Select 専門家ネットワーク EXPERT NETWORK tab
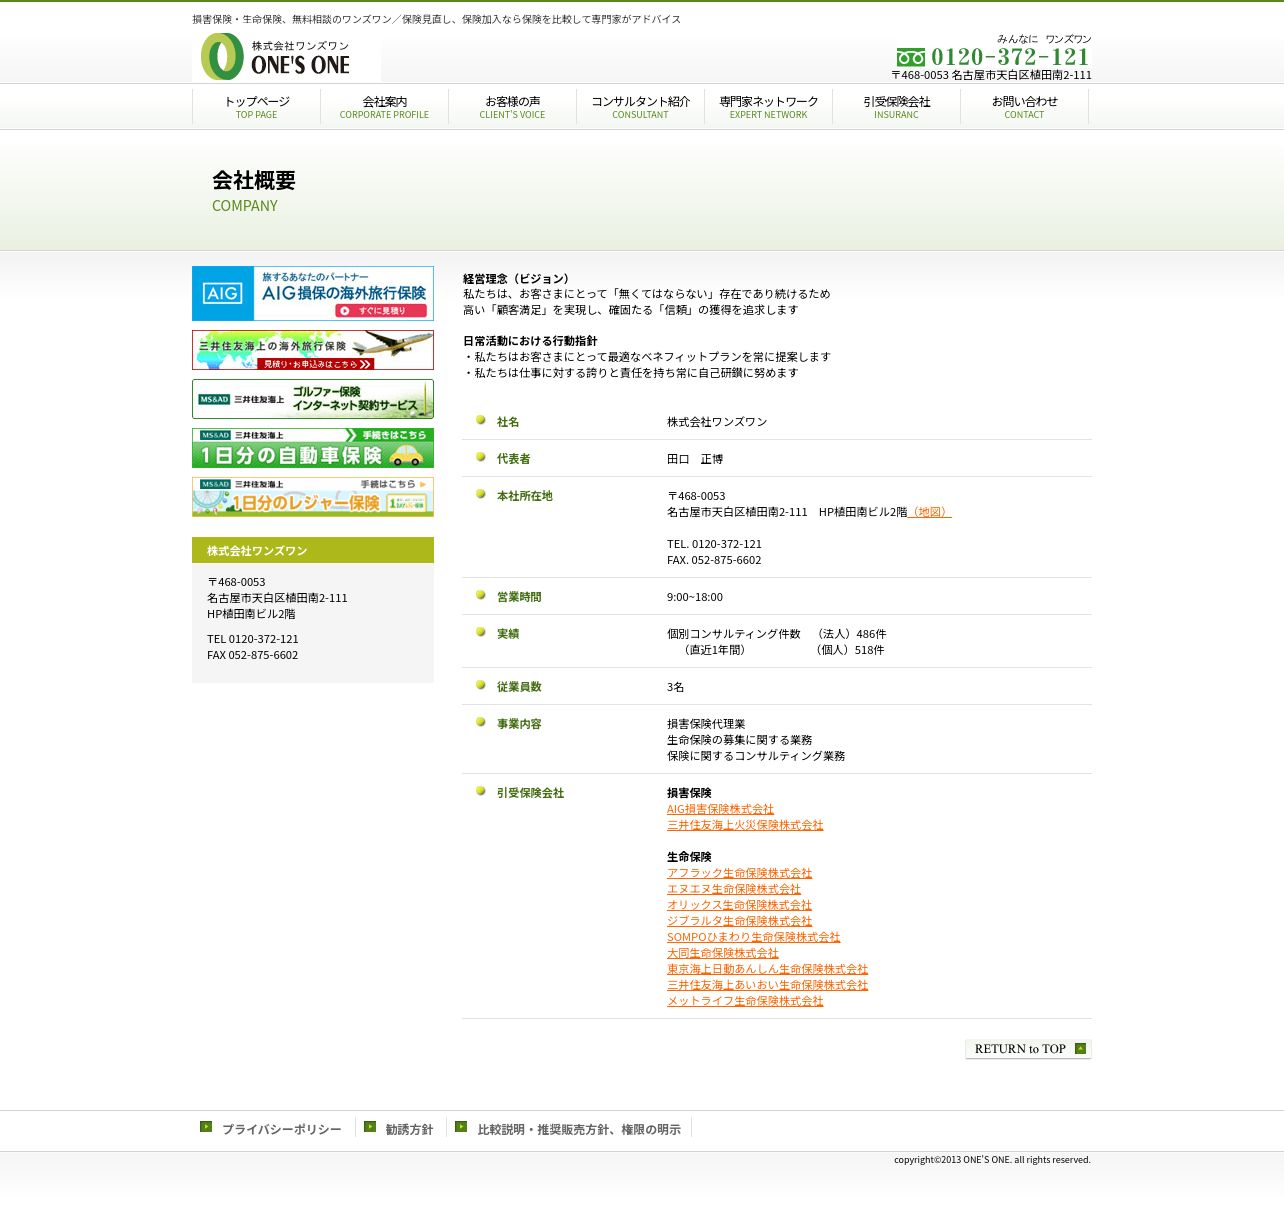This screenshot has height=1210, width=1284. click(768, 107)
